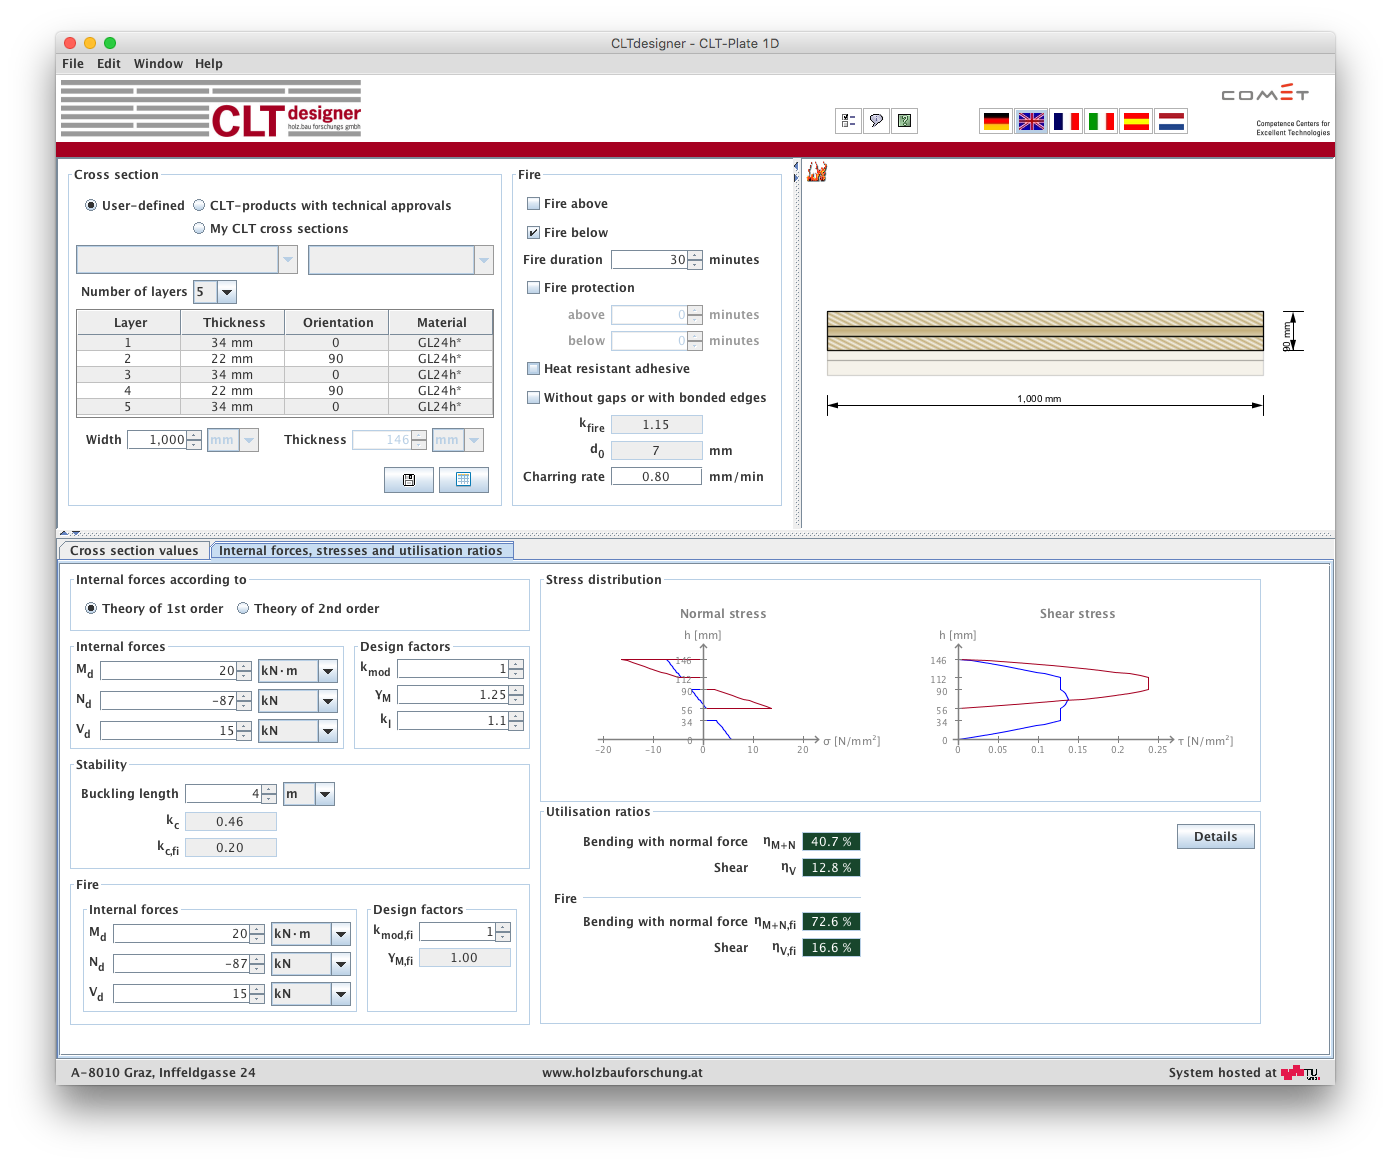Click the save cross section floppy icon
1391x1165 pixels.
408,480
